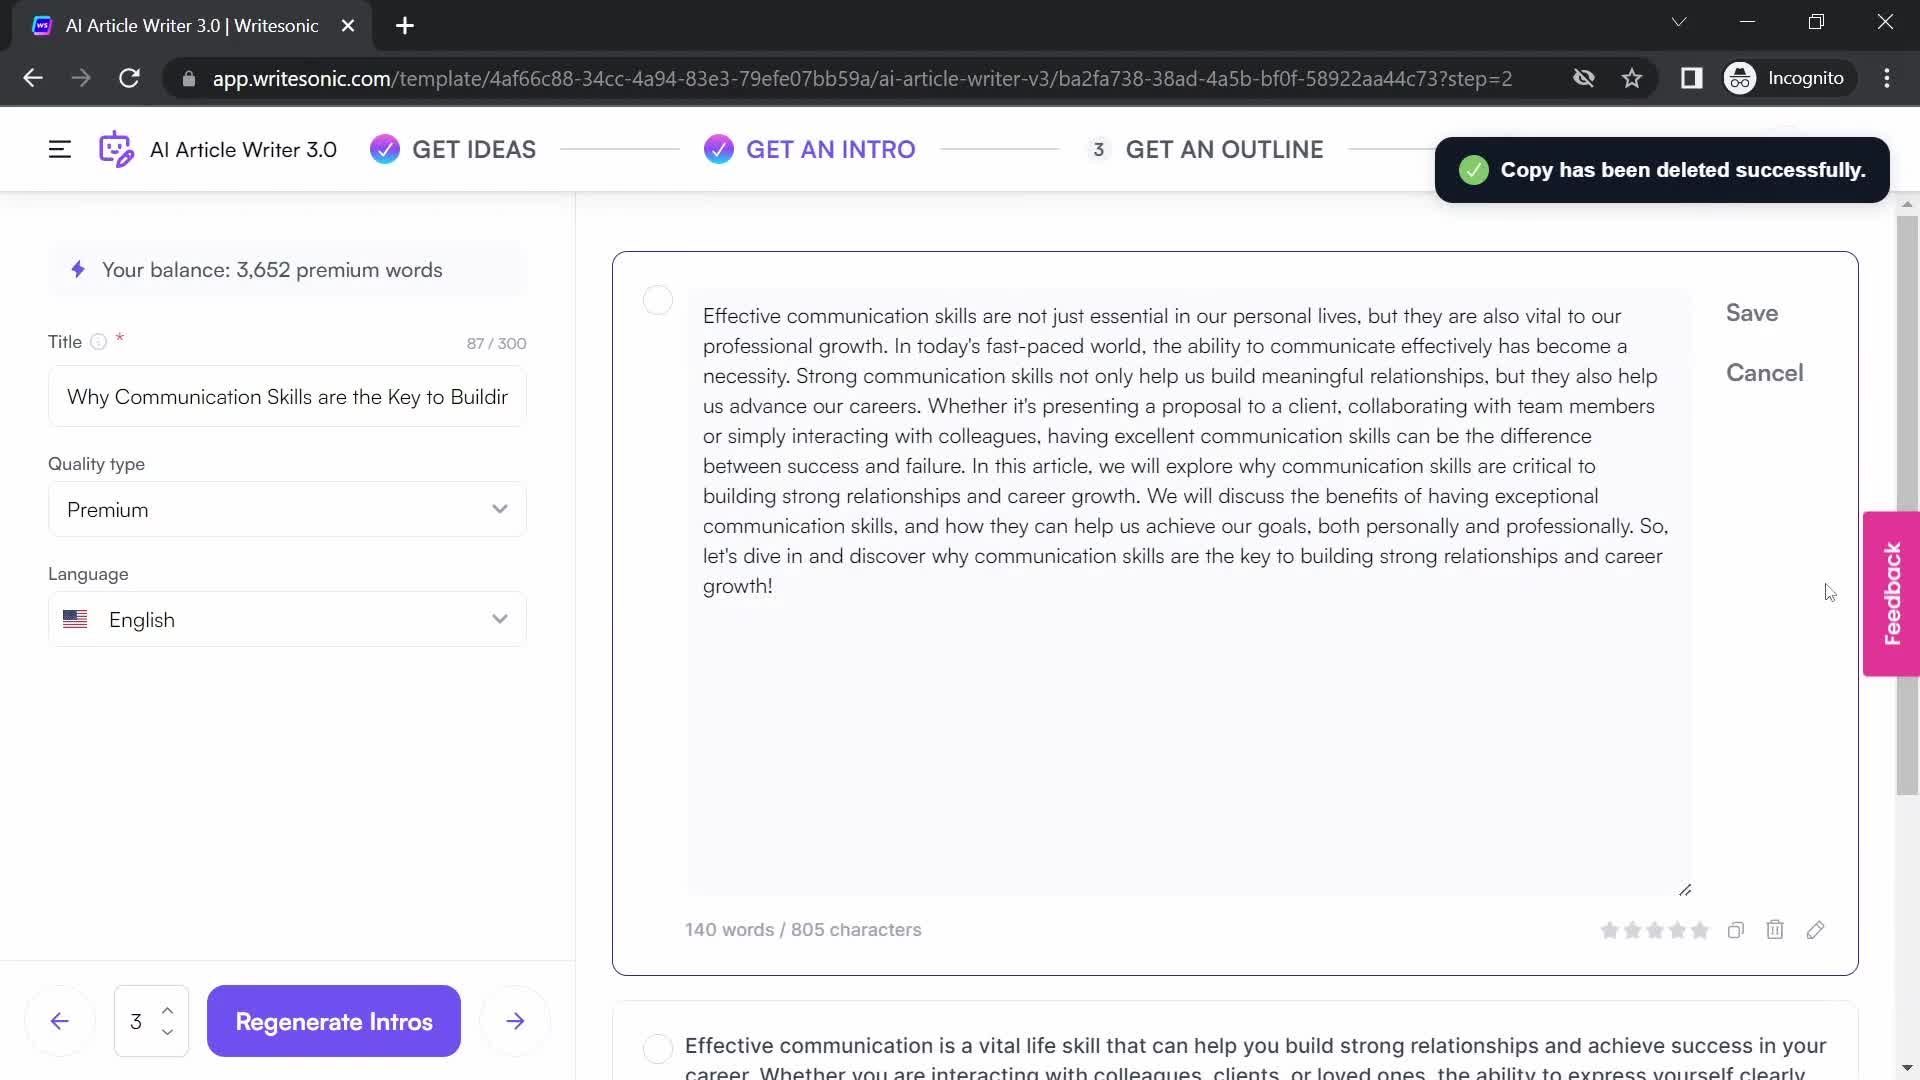Click the GET AN INTRO tab
Screen dimensions: 1920x1080
829,149
